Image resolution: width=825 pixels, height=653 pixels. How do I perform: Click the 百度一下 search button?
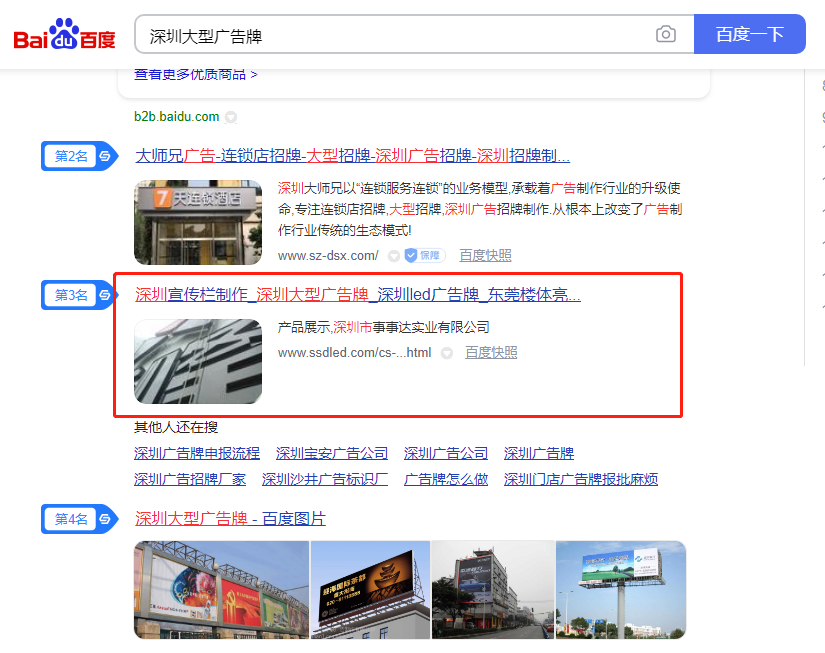tap(750, 34)
